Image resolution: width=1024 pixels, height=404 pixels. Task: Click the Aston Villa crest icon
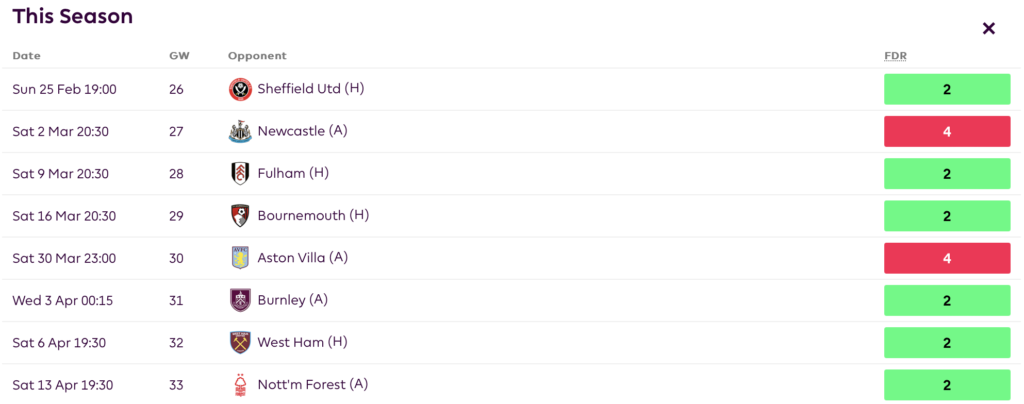click(240, 258)
